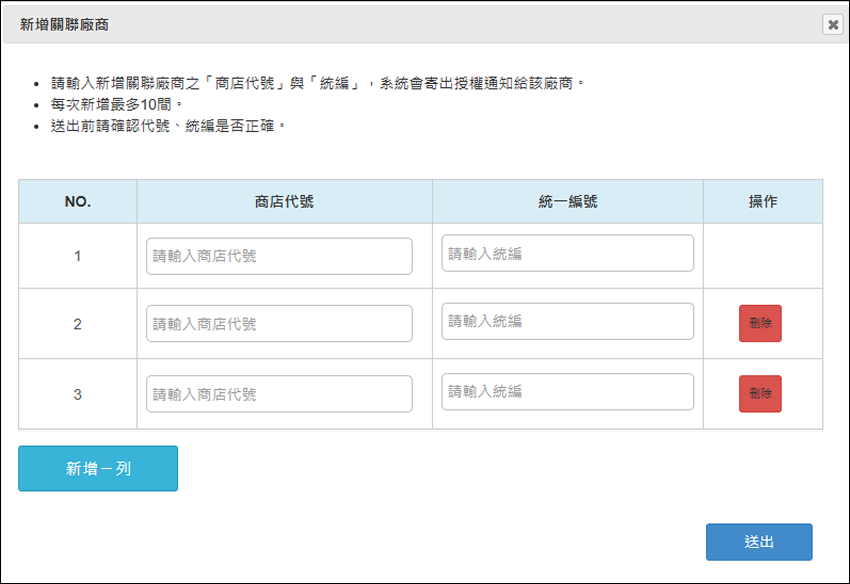
Task: Delete row 2 using red 刪除 button
Action: point(760,323)
